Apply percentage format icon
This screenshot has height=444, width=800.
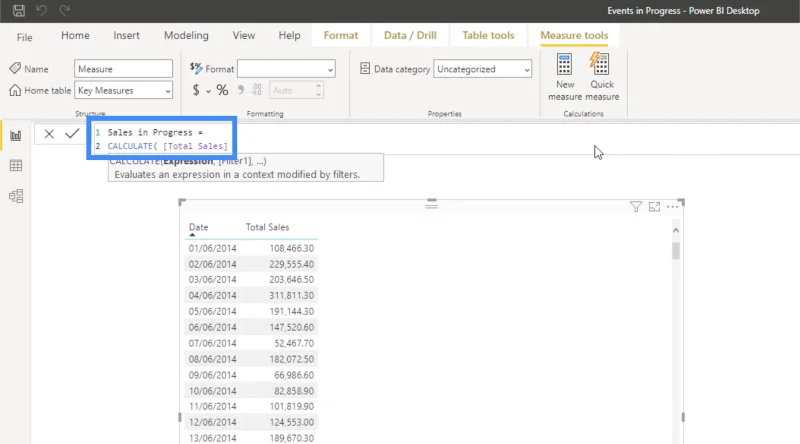[222, 90]
